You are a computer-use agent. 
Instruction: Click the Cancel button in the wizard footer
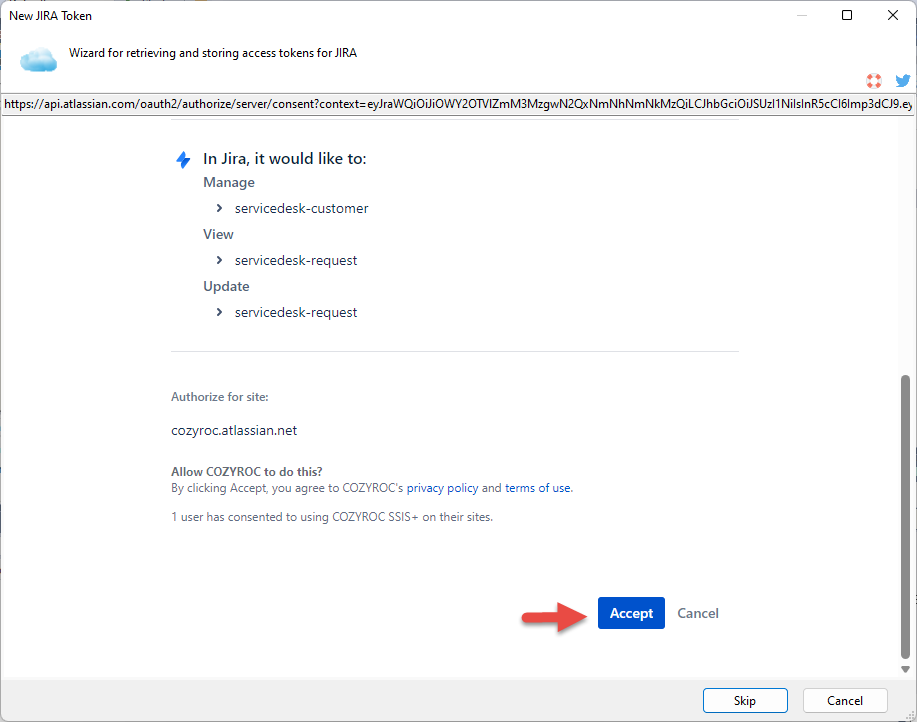pyautogui.click(x=845, y=700)
